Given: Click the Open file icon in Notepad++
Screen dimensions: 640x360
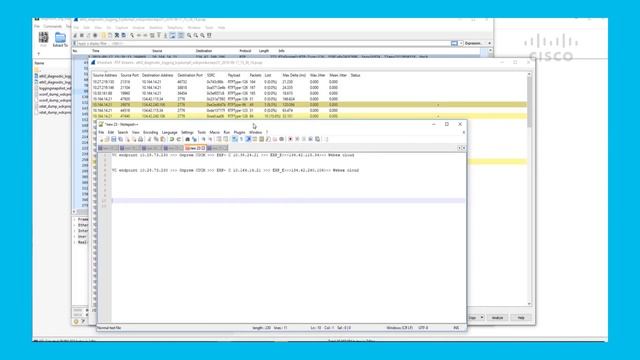Looking at the screenshot, I should pyautogui.click(x=107, y=139).
